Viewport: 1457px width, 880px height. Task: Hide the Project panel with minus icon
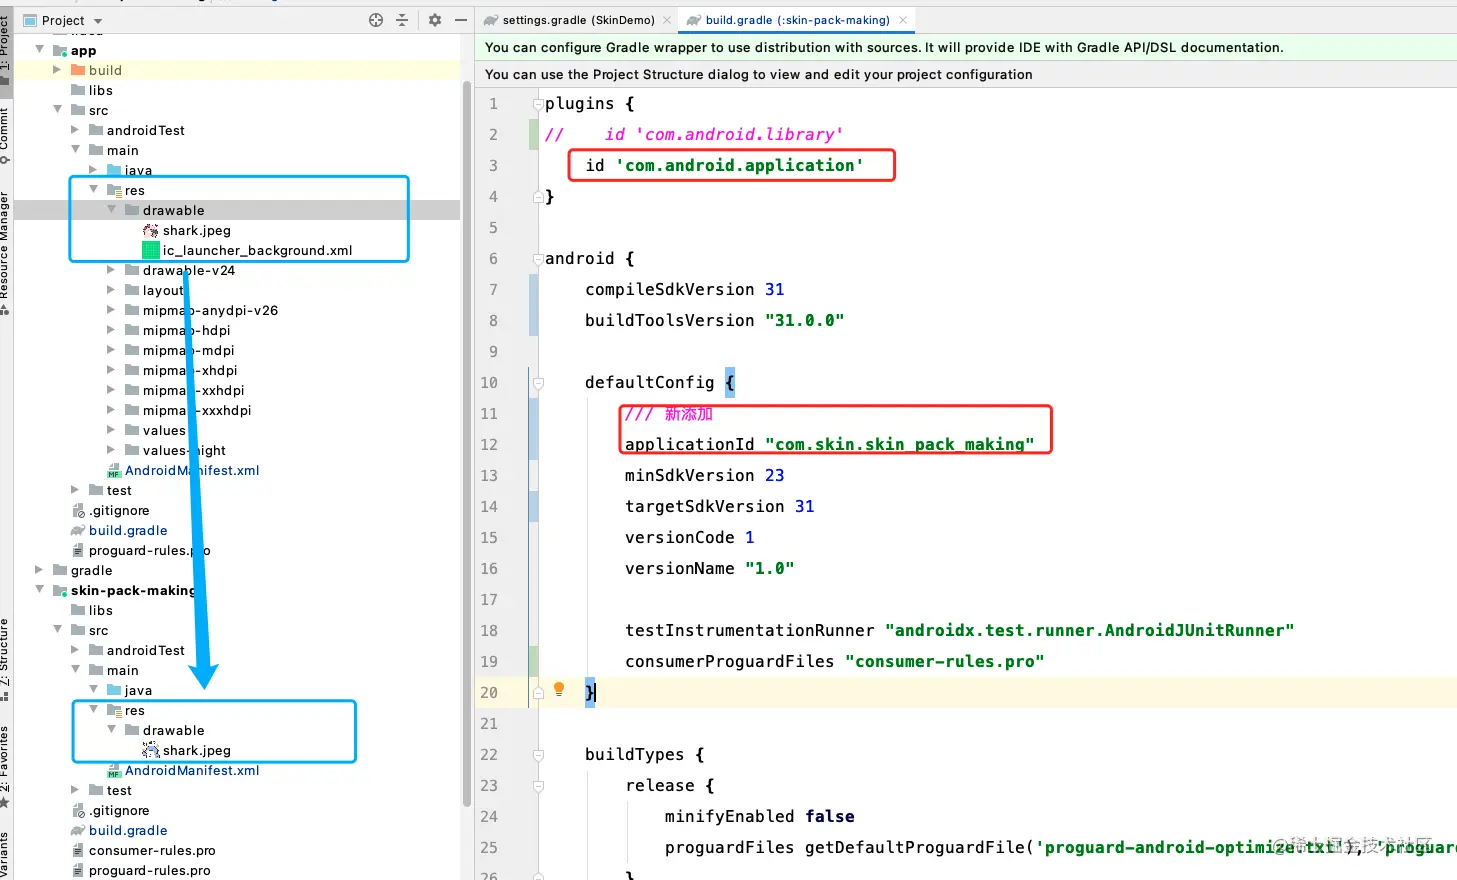point(461,20)
